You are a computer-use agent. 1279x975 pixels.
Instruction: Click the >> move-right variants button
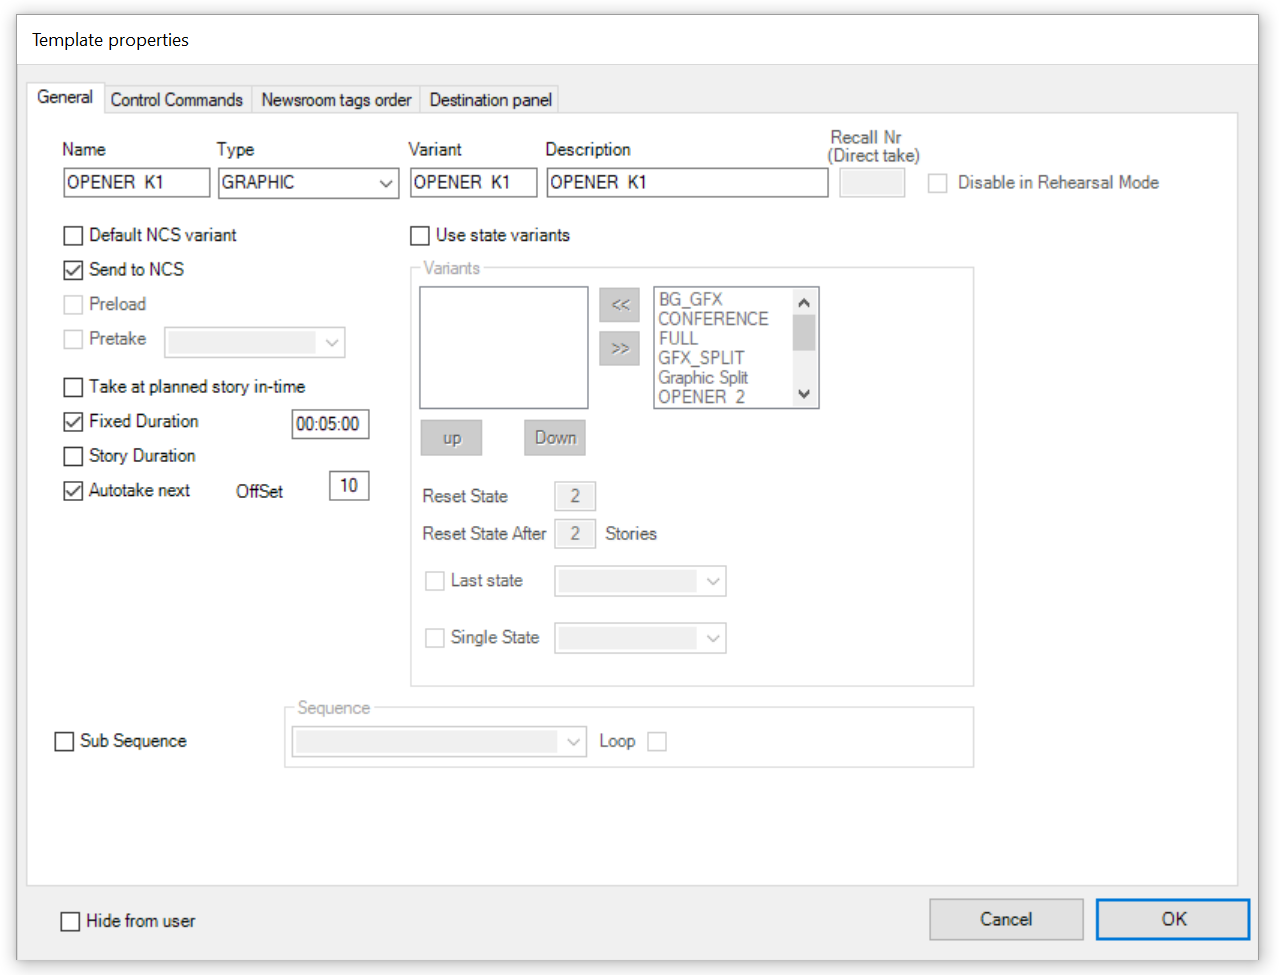[619, 349]
